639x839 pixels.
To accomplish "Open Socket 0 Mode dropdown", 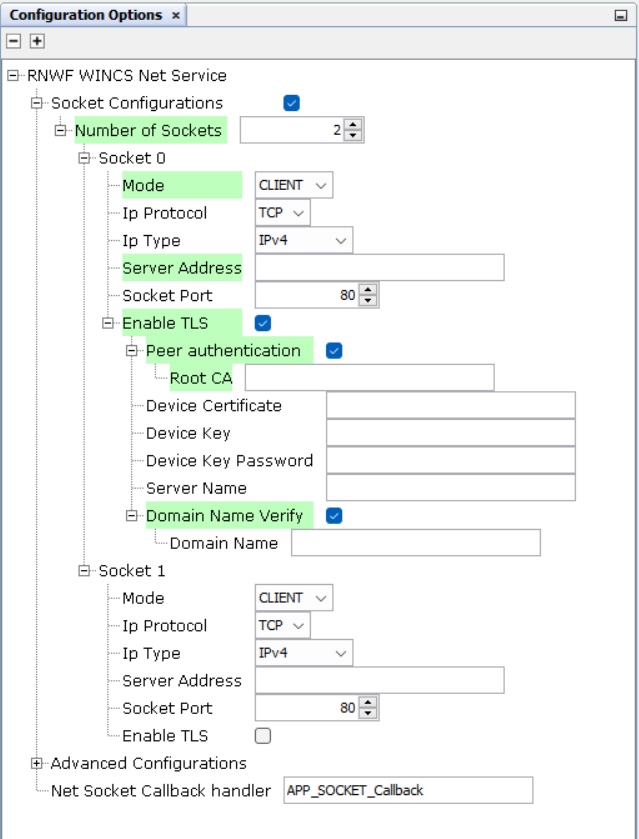I will (x=294, y=185).
